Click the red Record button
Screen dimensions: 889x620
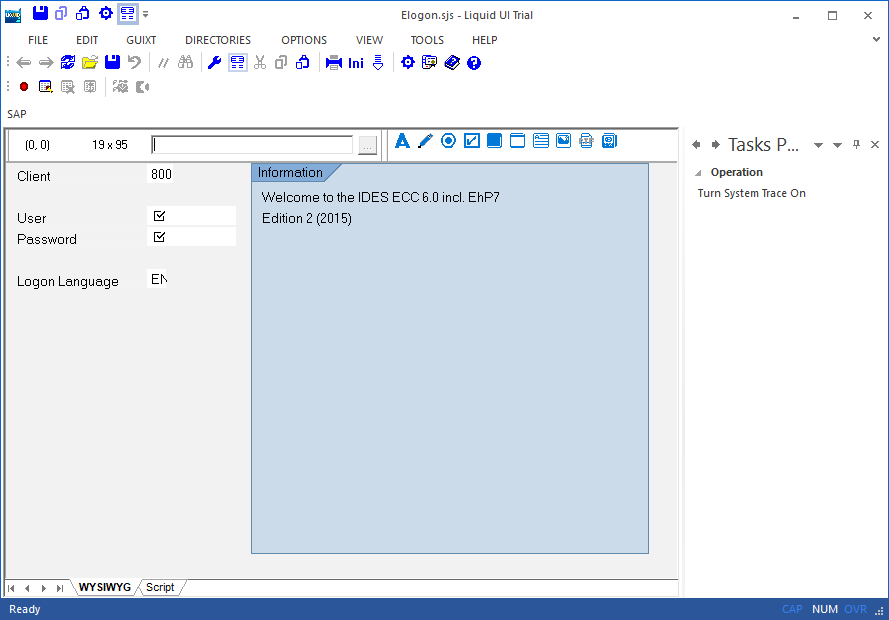coord(24,87)
